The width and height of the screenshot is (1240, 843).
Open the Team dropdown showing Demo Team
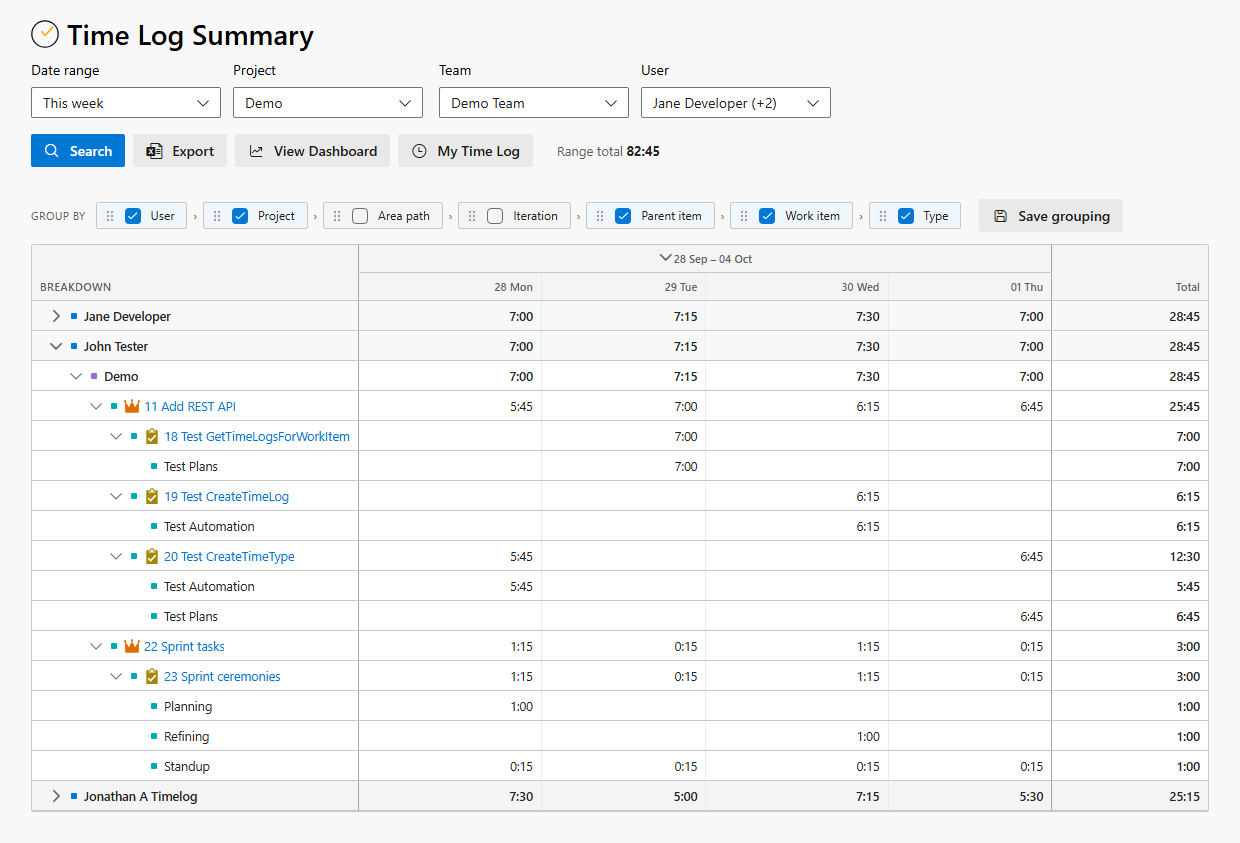pyautogui.click(x=534, y=103)
